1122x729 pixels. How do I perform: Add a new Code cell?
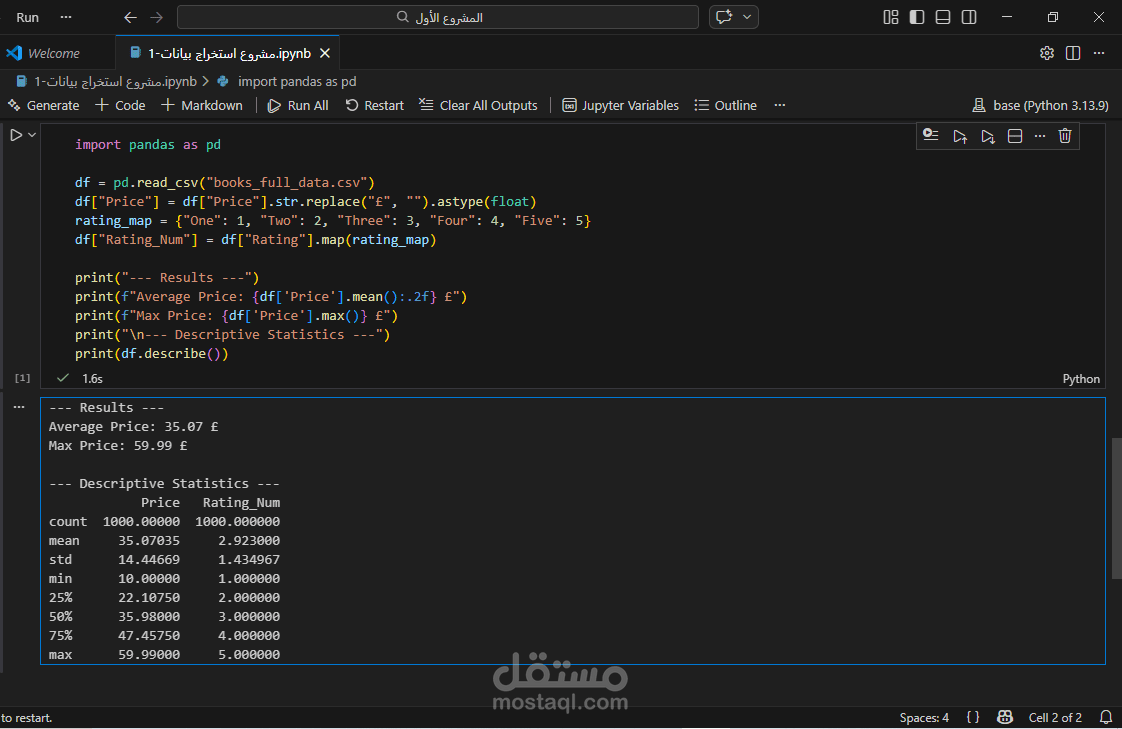click(x=120, y=105)
